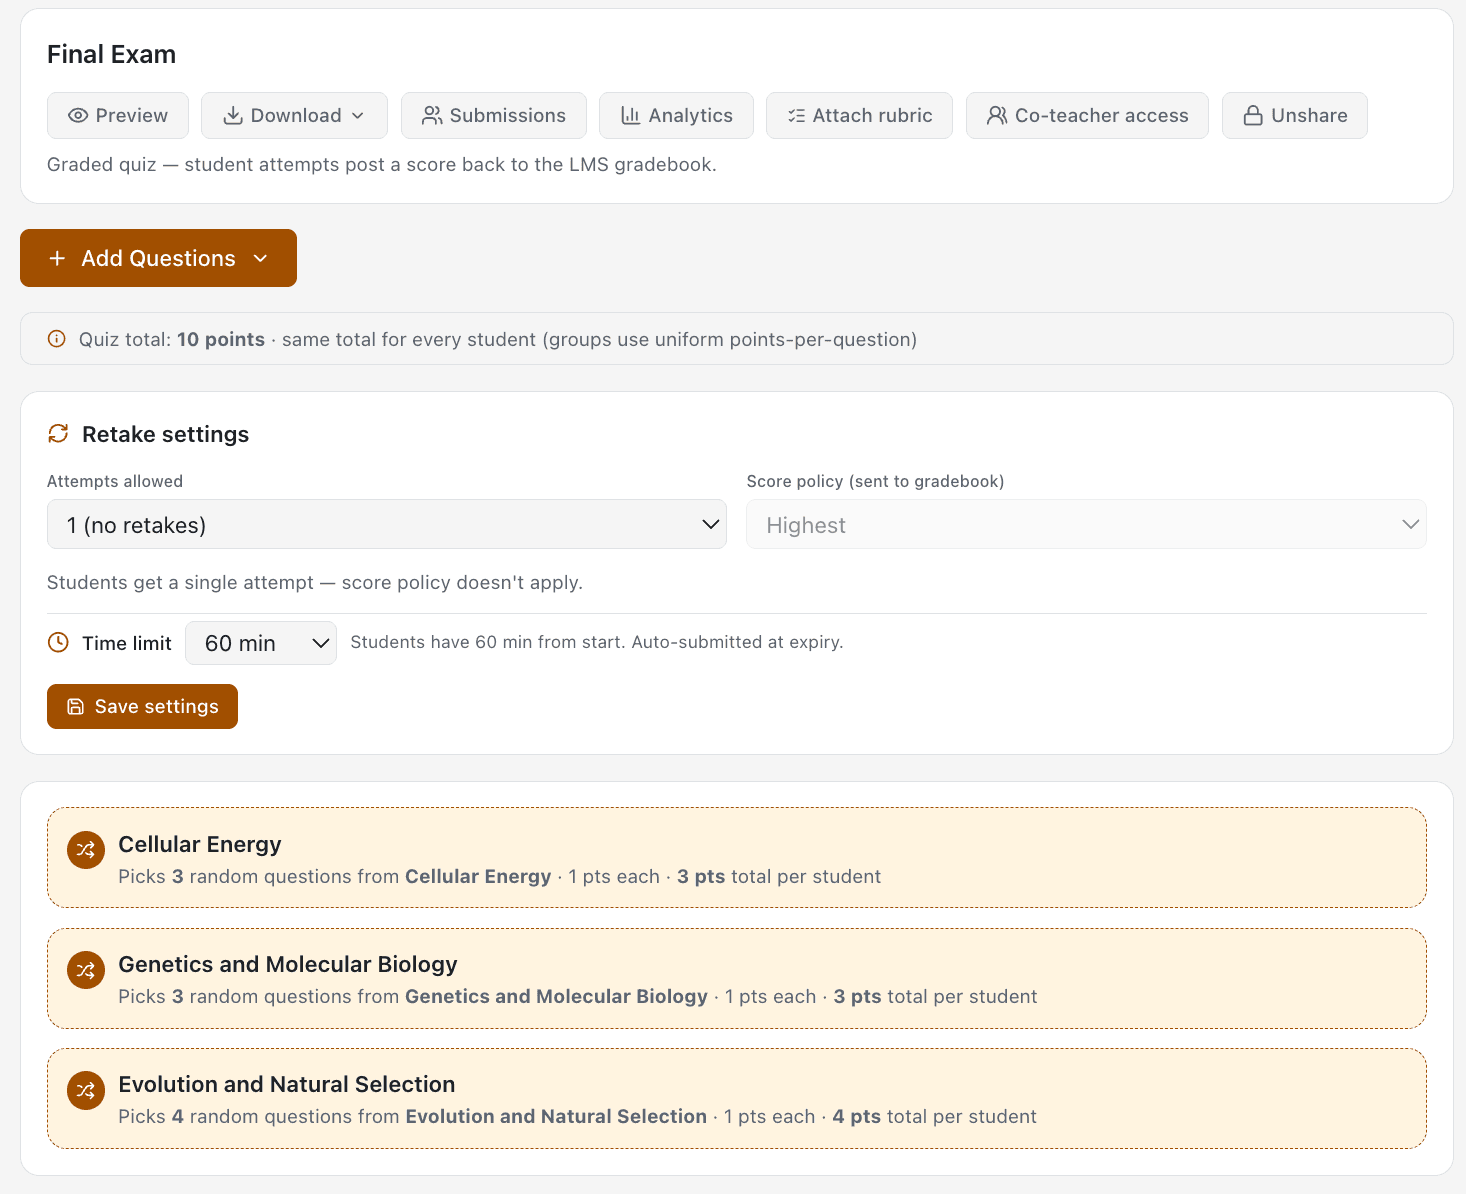Click the Time limit label
Viewport: 1466px width, 1194px height.
[127, 643]
